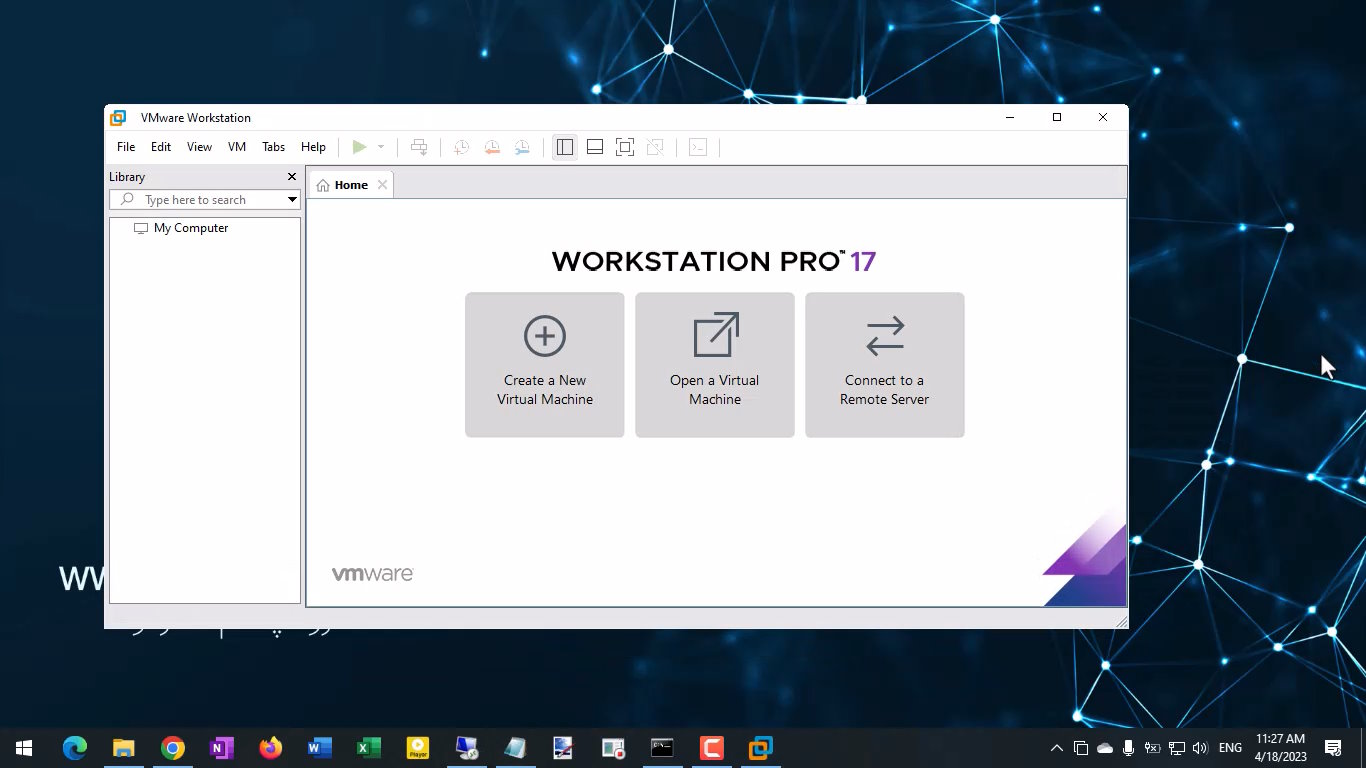The image size is (1366, 768).
Task: Maximize the VMware Workstation window
Action: (x=1057, y=118)
